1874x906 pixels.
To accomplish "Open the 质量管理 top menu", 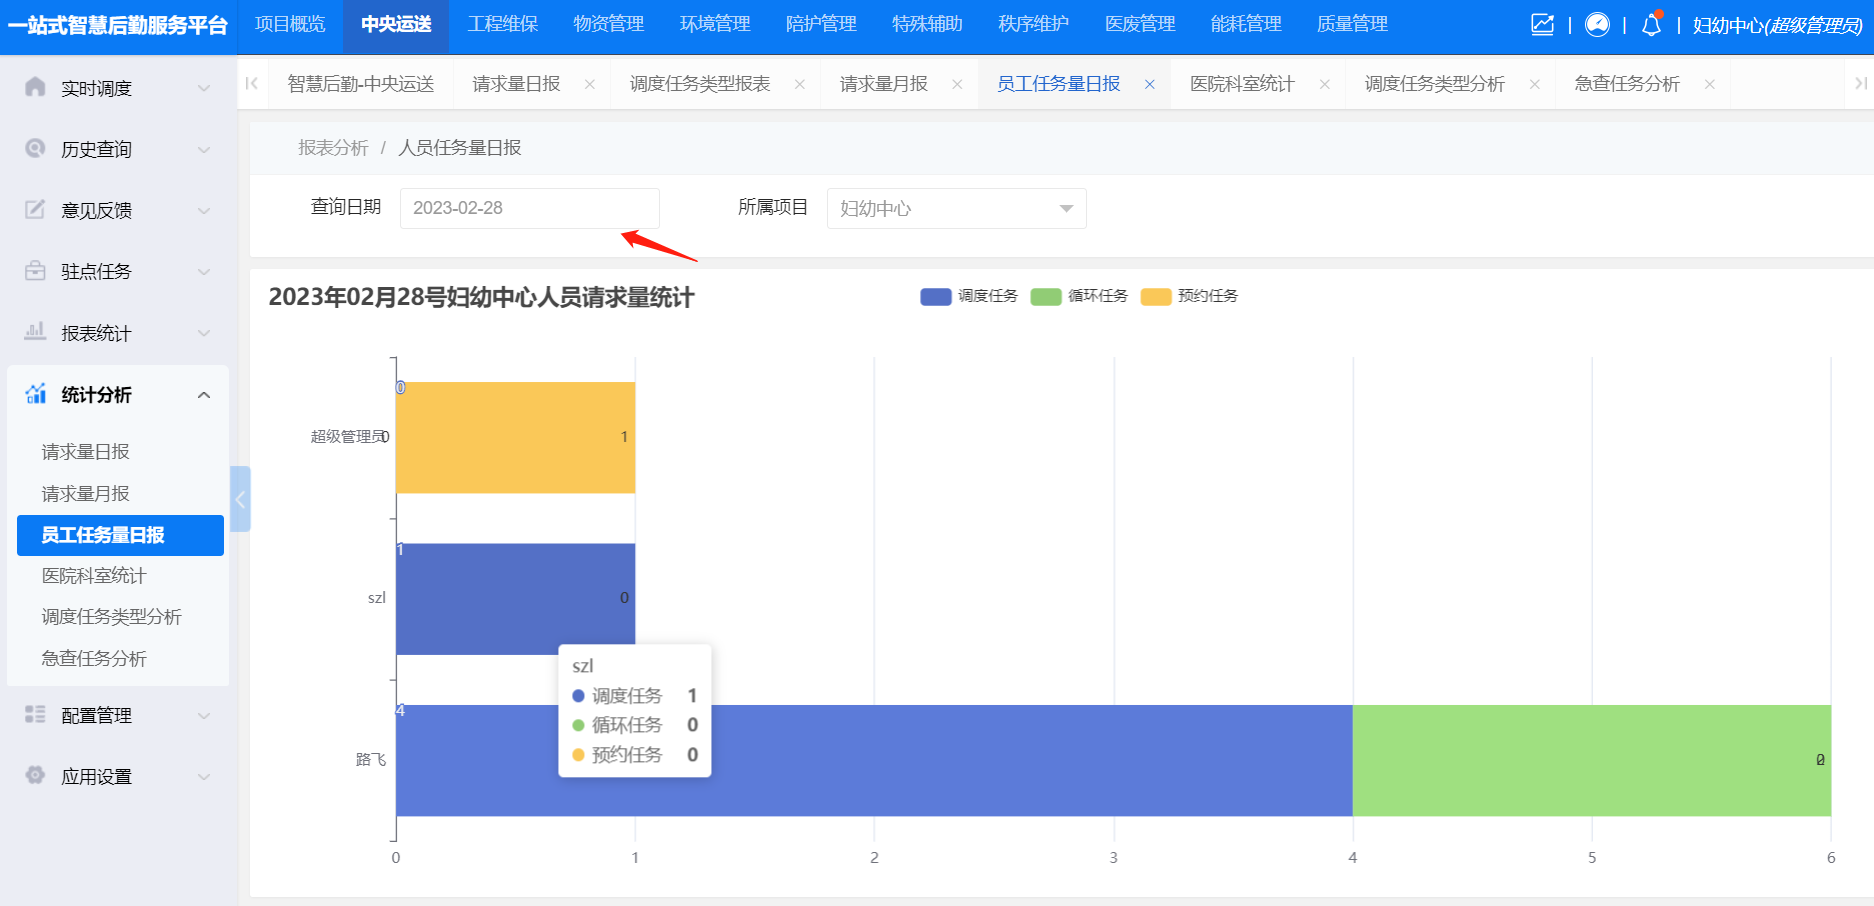I will 1351,24.
